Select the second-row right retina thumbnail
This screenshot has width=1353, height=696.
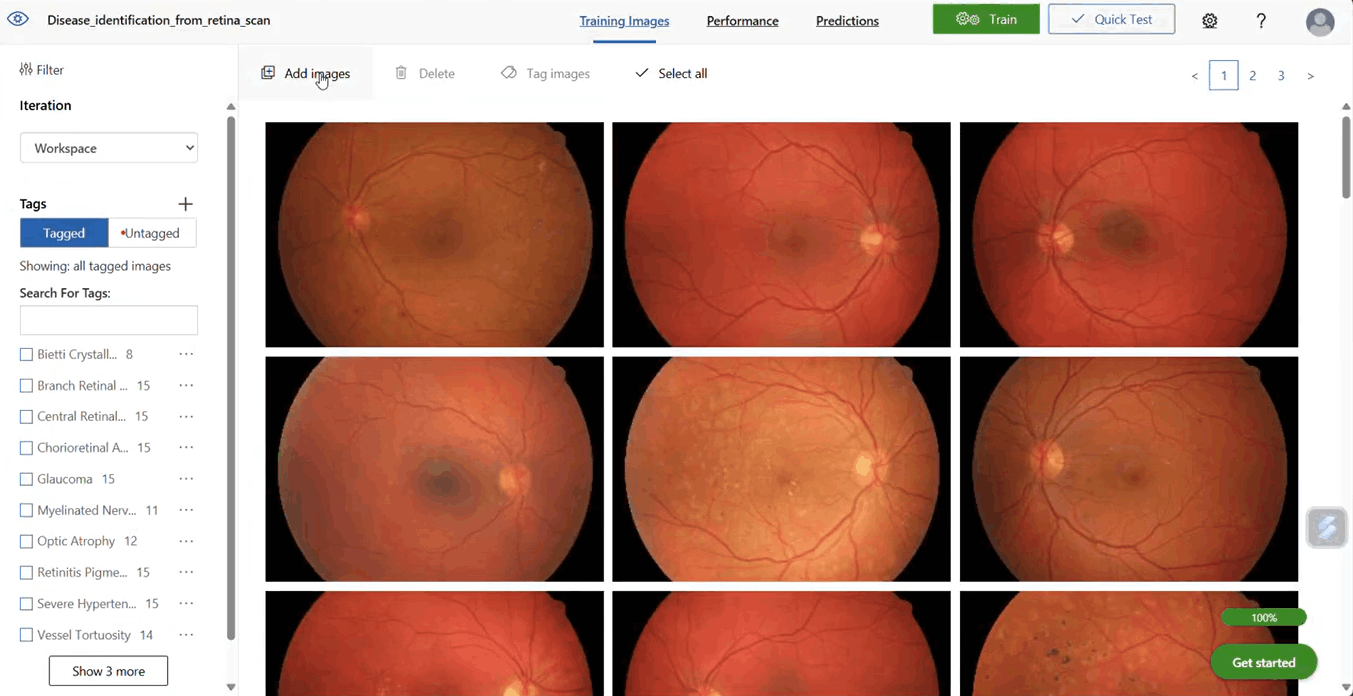pos(1129,469)
